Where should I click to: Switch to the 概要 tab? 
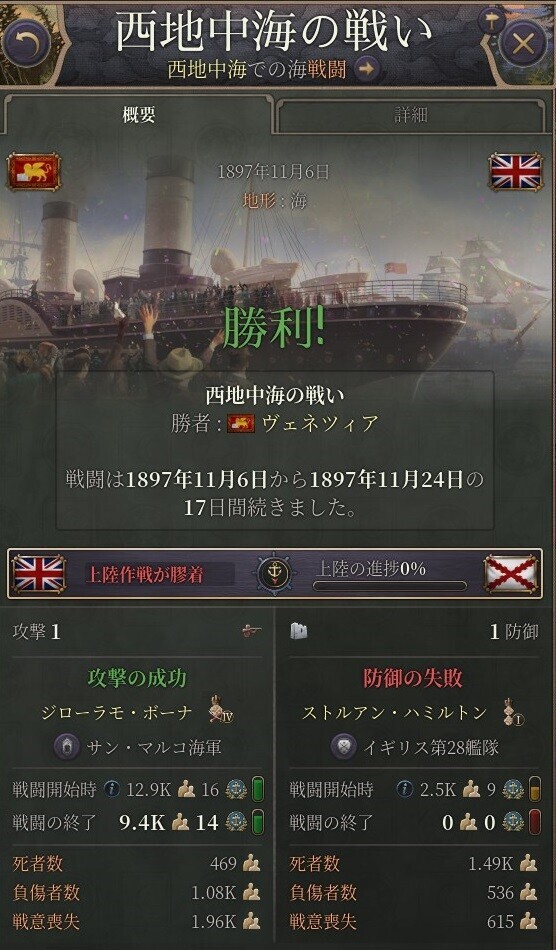coord(139,115)
